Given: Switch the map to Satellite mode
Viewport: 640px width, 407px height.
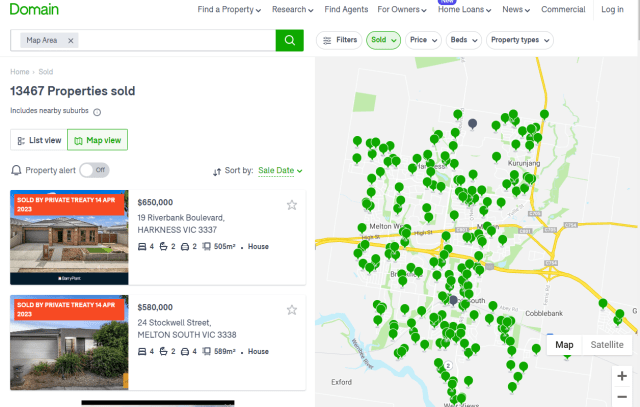Looking at the screenshot, I should [x=607, y=345].
